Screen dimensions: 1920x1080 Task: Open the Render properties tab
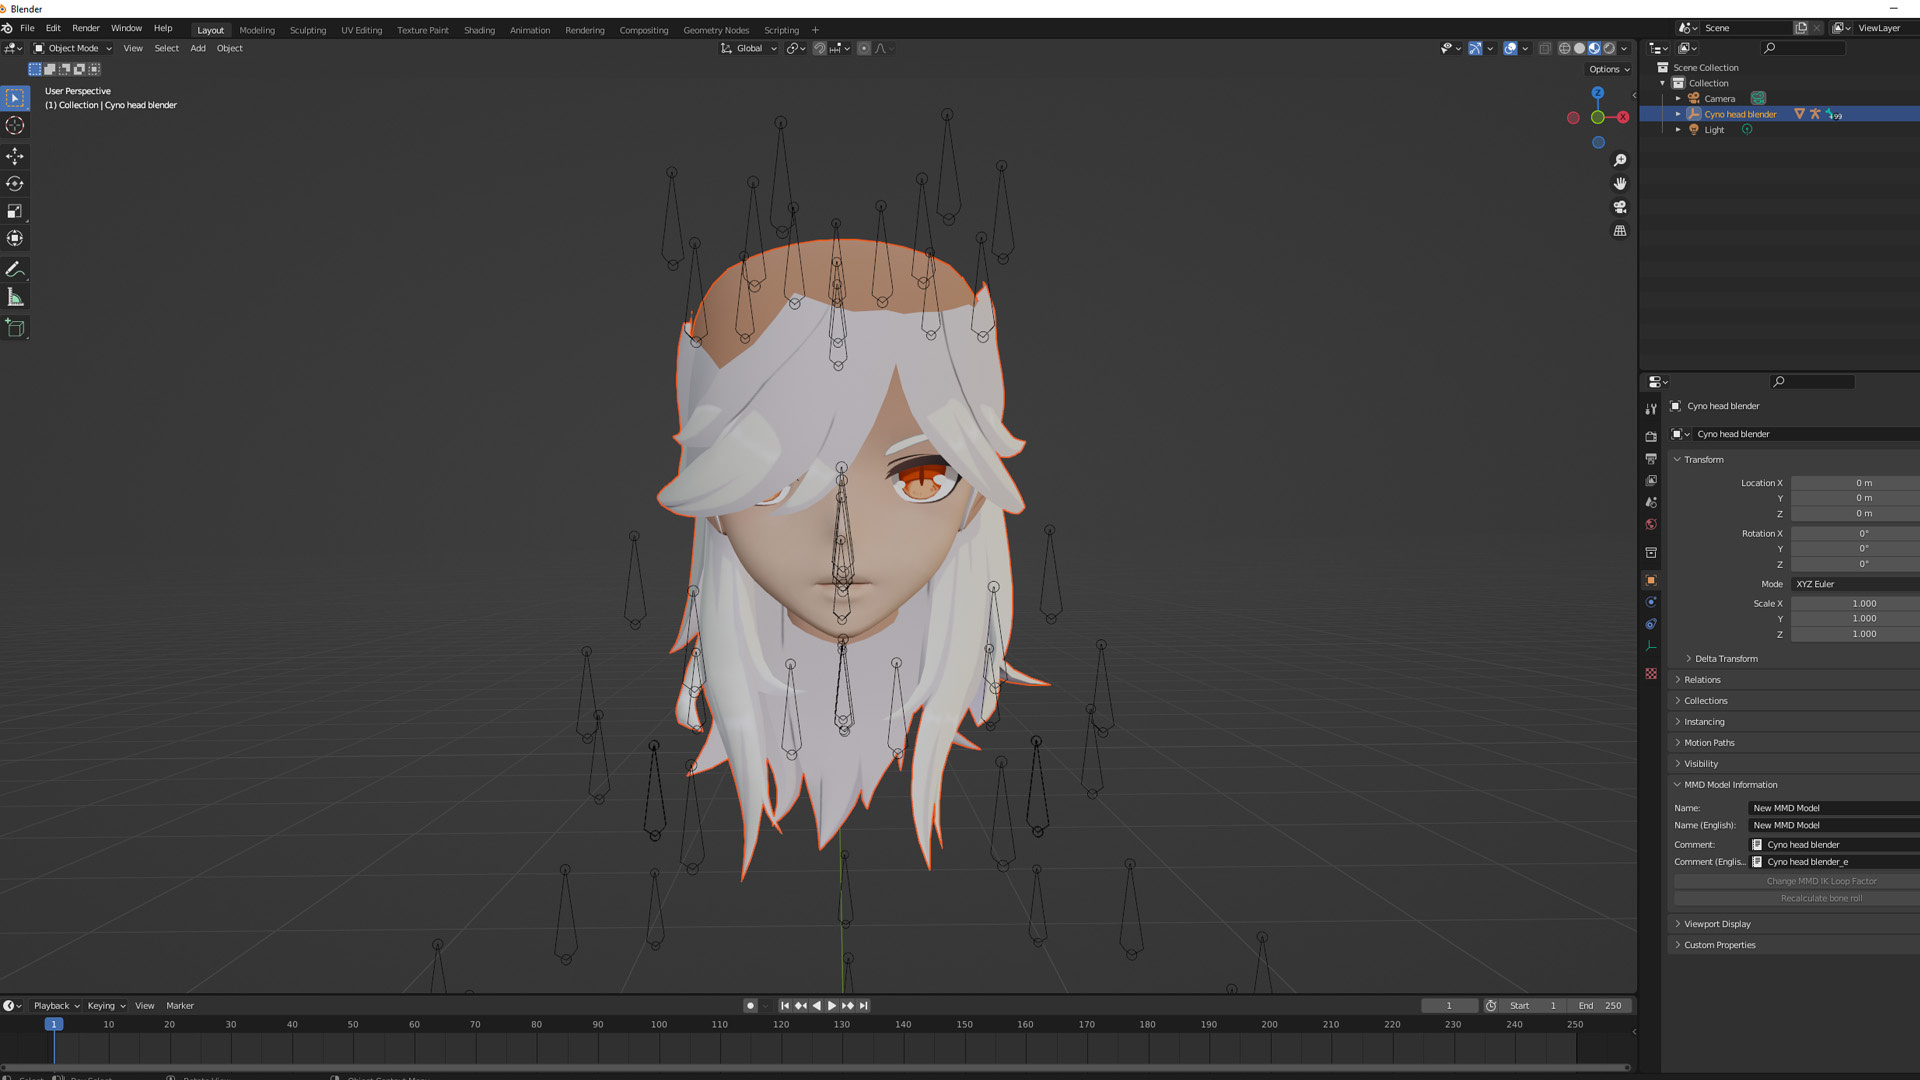1651,437
